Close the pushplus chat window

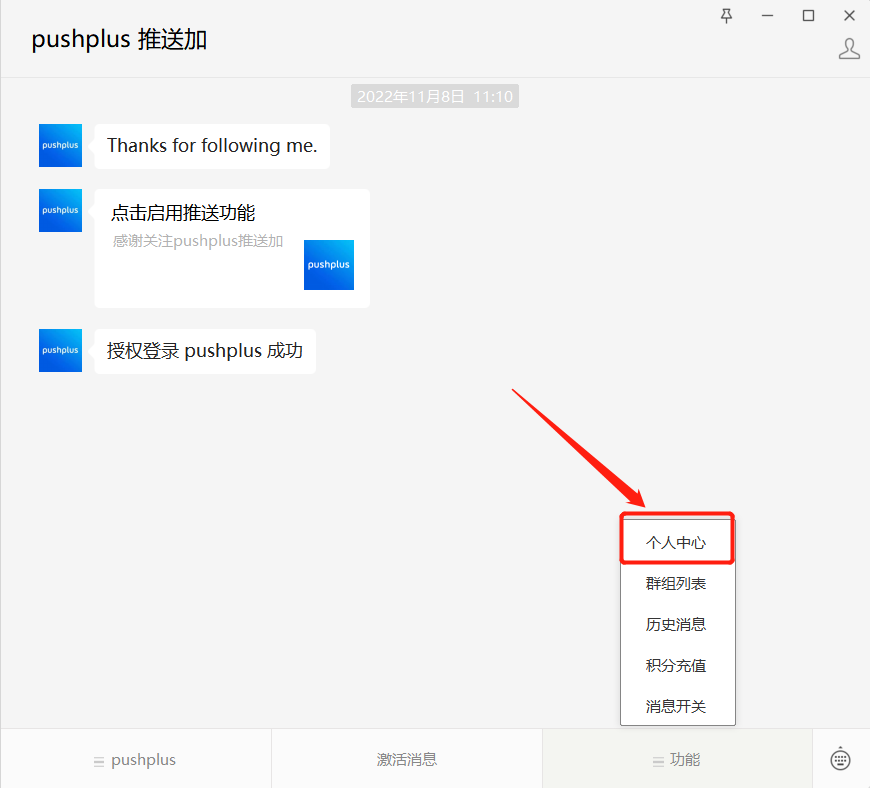coord(849,16)
